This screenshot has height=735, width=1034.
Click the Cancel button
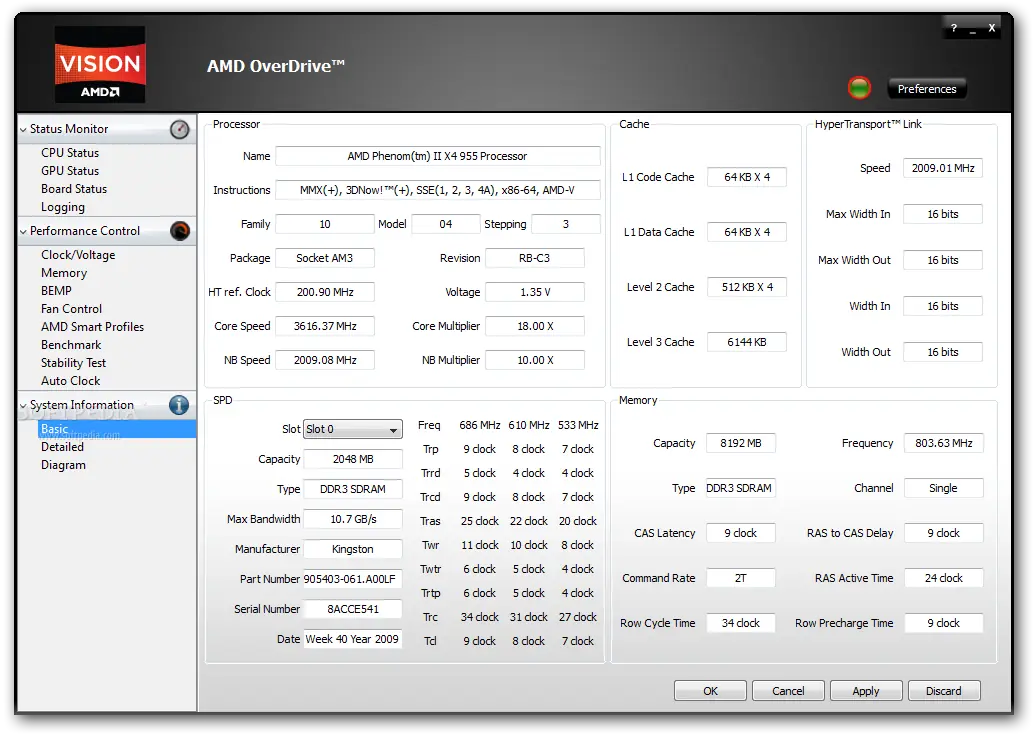pyautogui.click(x=788, y=691)
